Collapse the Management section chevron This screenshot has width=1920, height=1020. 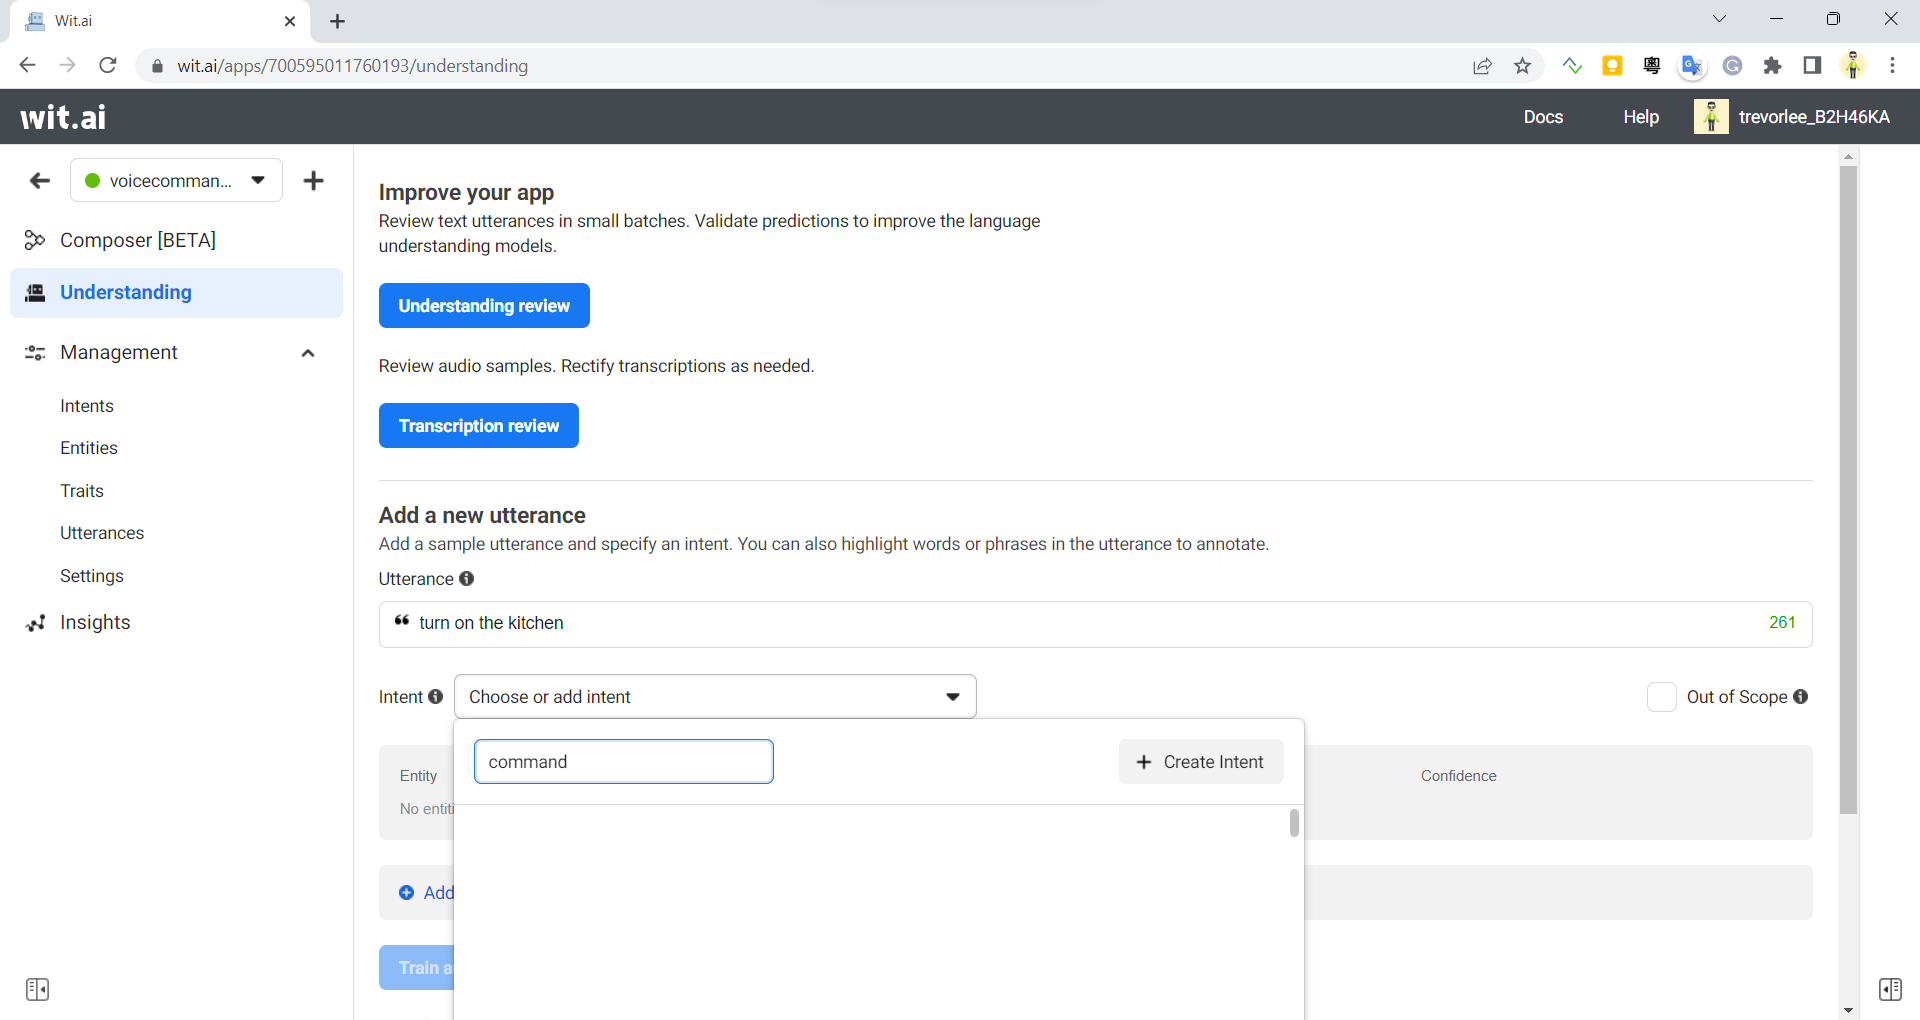pos(308,353)
